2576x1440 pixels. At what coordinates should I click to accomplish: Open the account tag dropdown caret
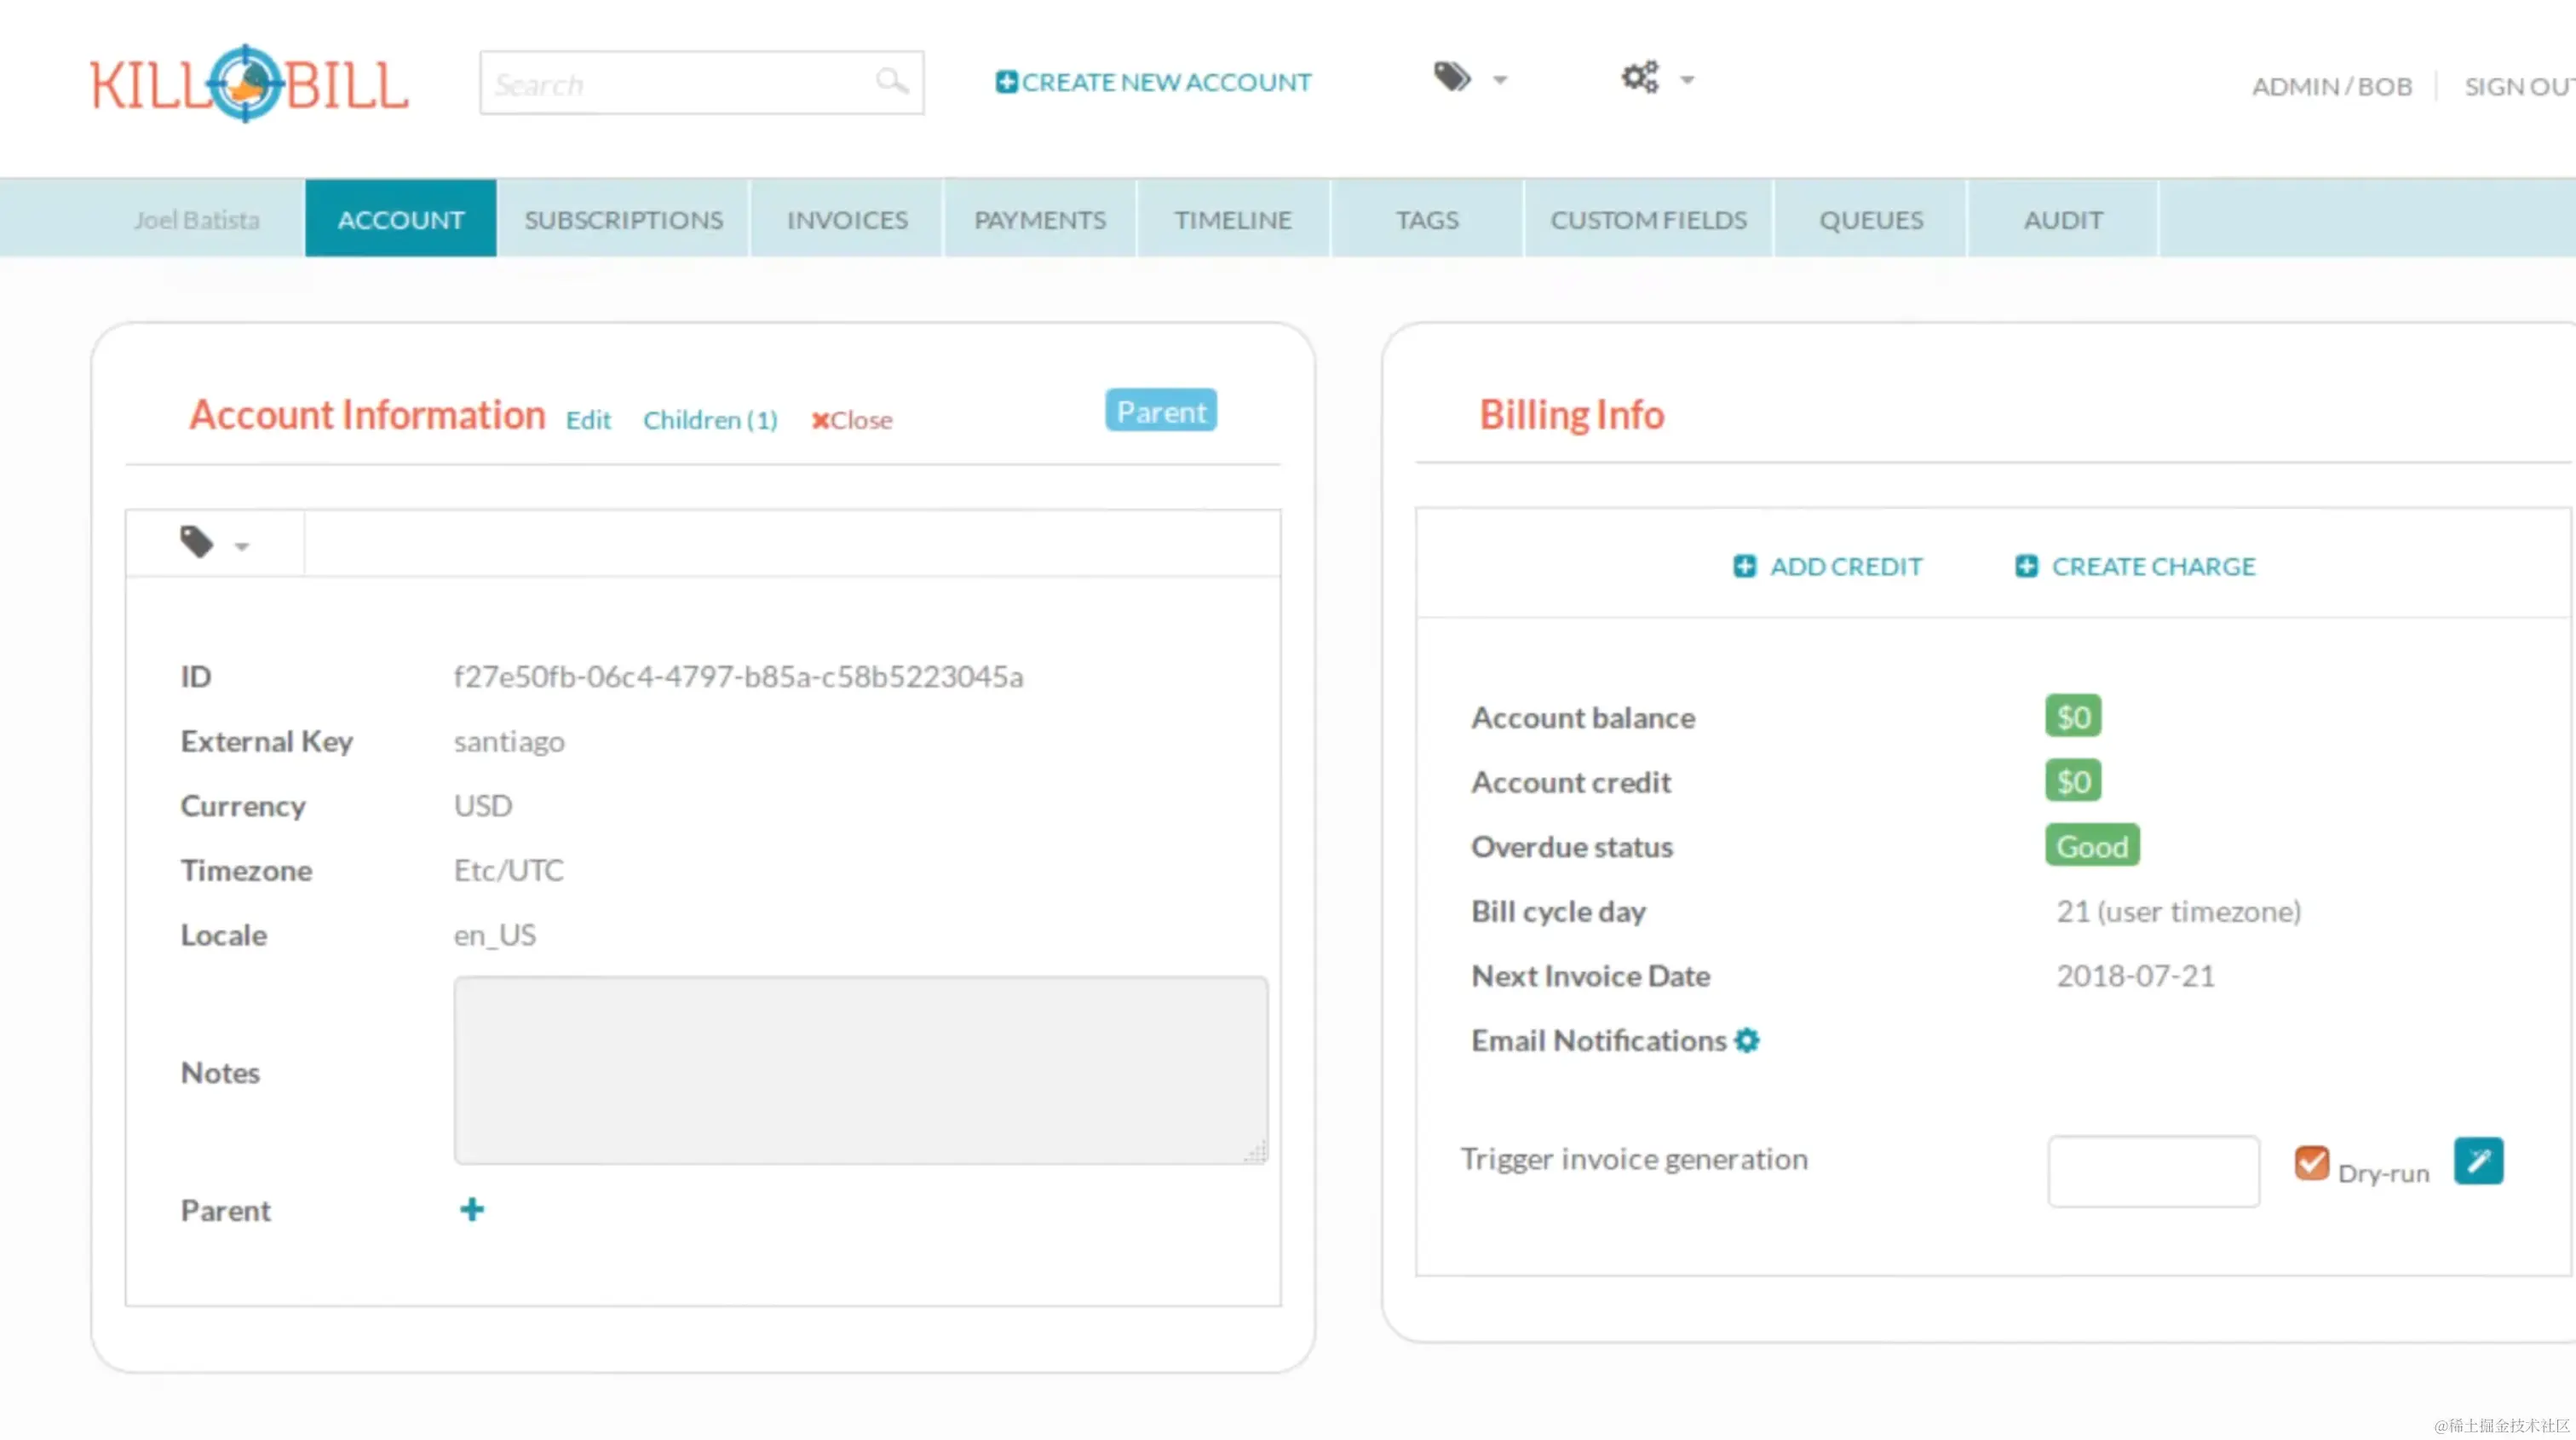click(241, 547)
